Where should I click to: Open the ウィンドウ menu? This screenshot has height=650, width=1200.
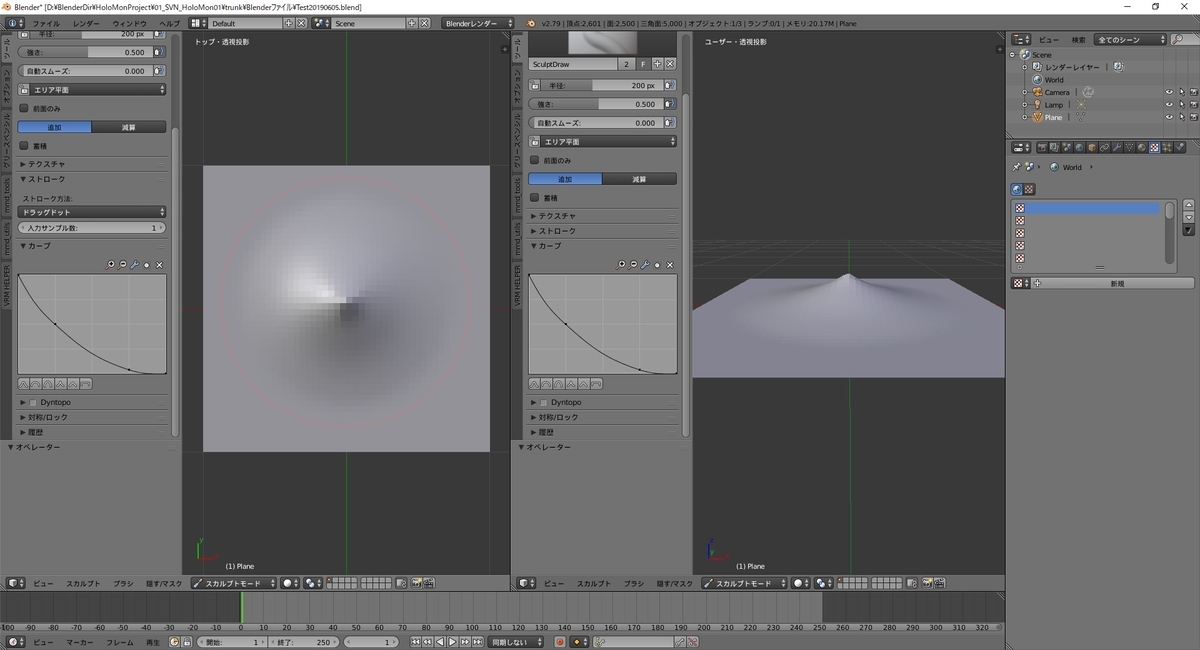coord(129,22)
